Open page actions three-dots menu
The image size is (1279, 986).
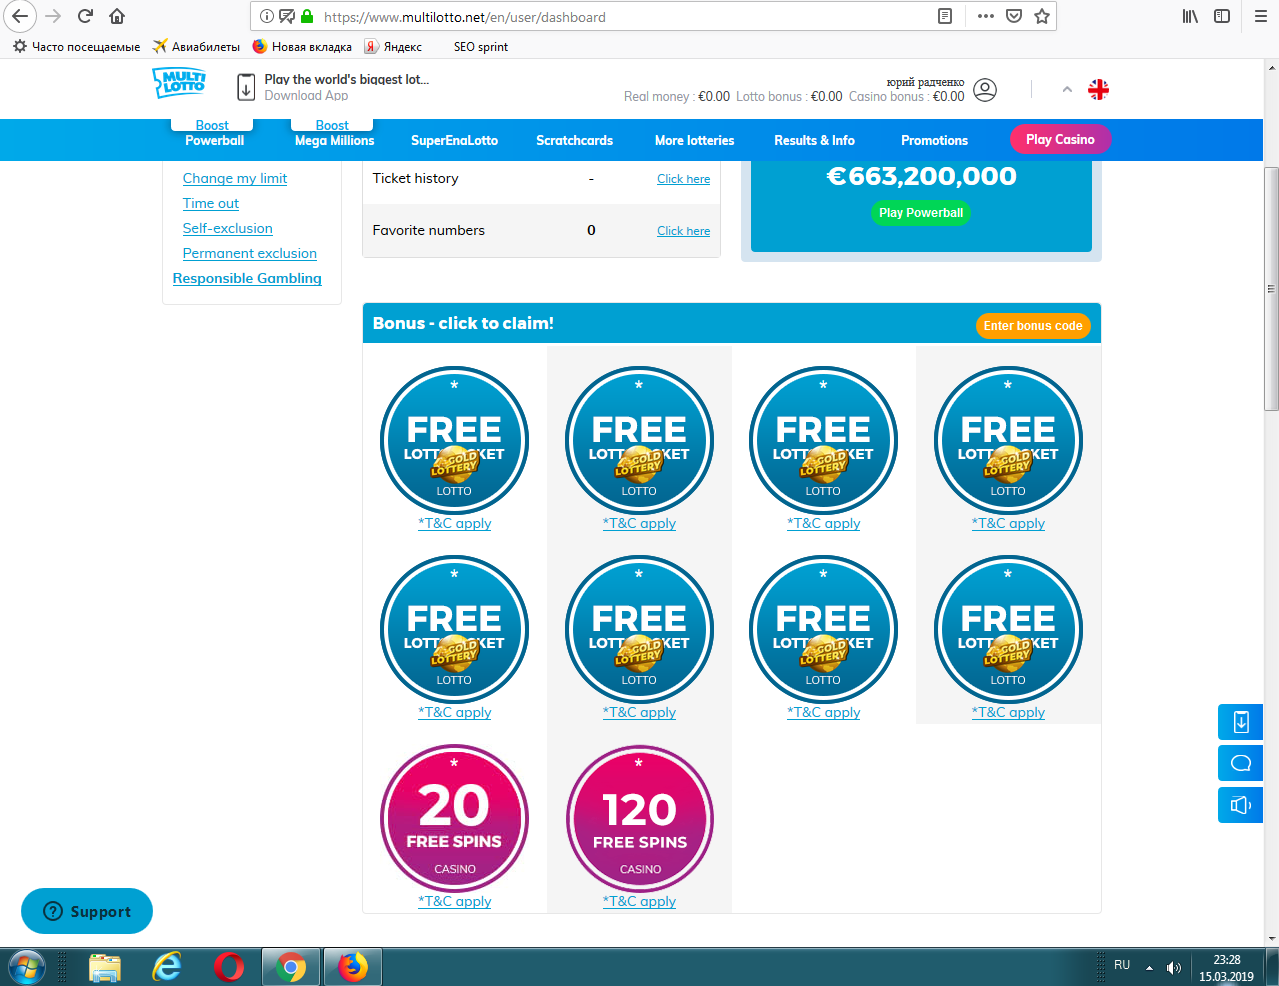[986, 16]
